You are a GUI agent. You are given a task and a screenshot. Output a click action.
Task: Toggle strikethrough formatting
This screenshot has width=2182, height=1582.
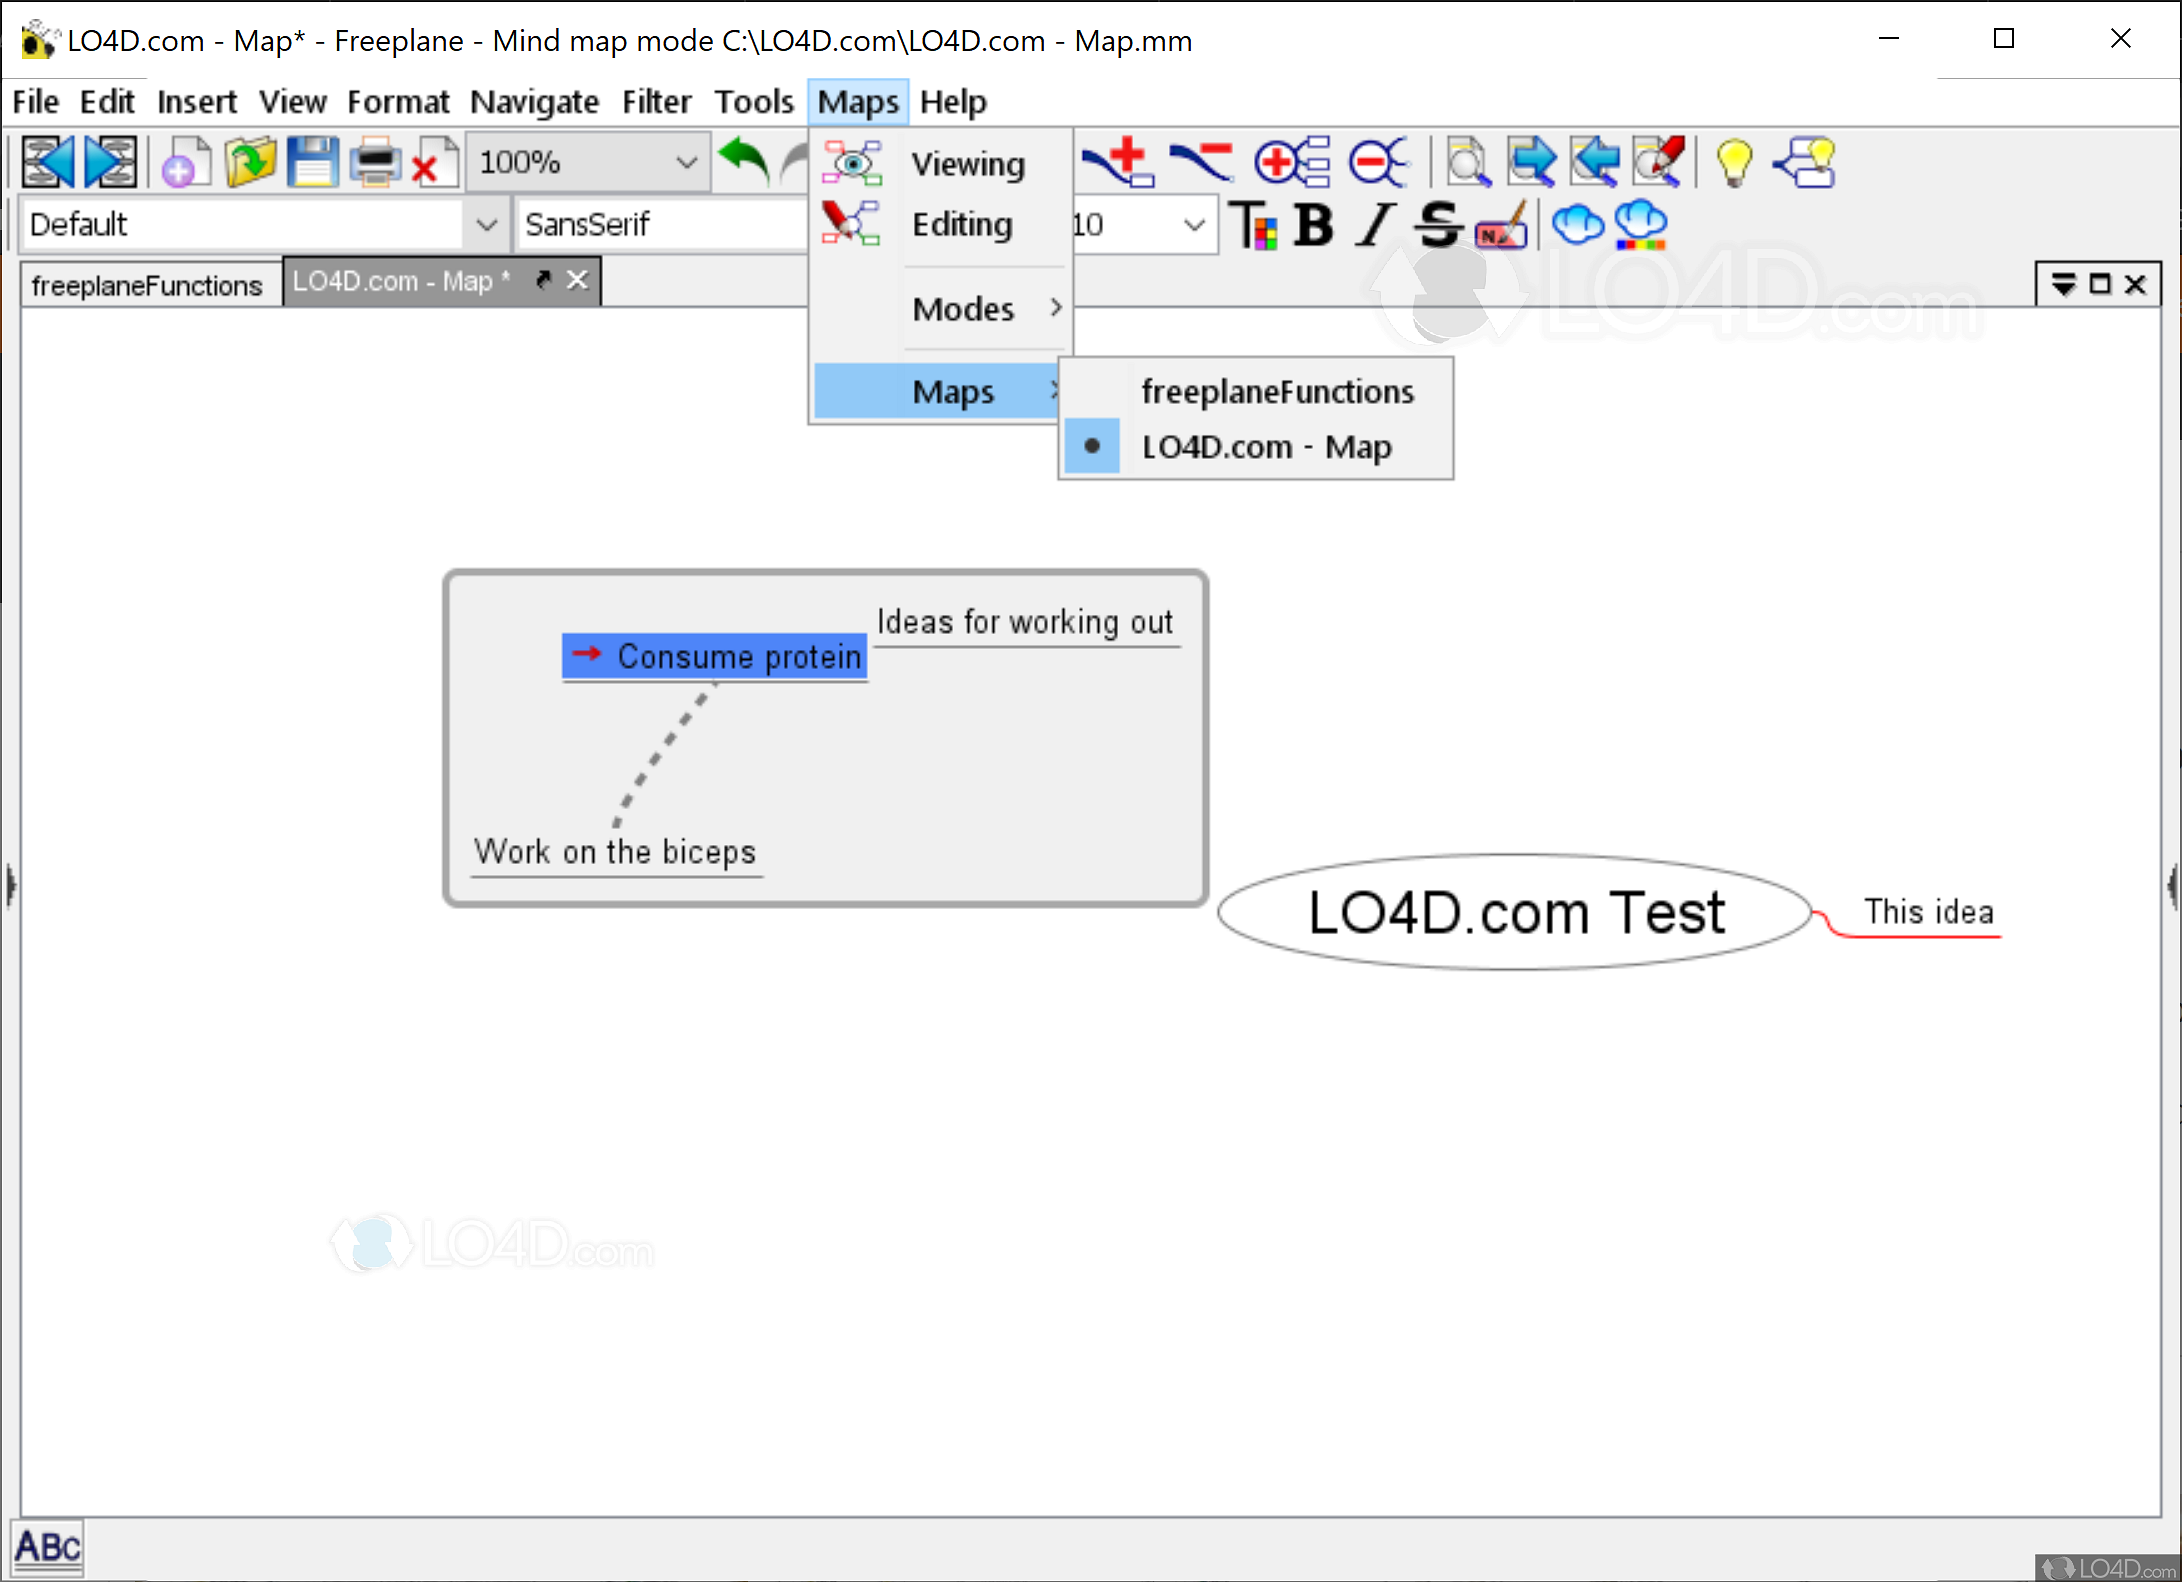[1438, 224]
